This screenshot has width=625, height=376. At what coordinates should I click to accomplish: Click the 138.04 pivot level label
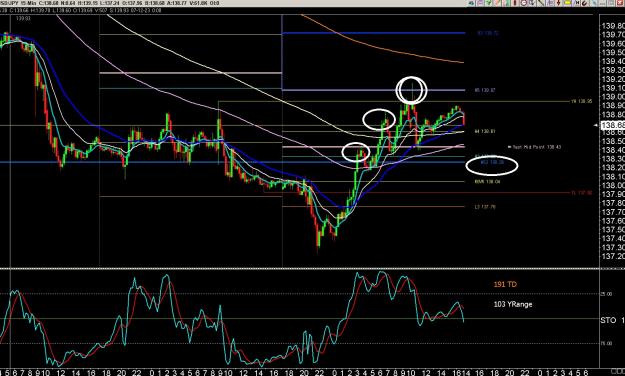tap(487, 182)
